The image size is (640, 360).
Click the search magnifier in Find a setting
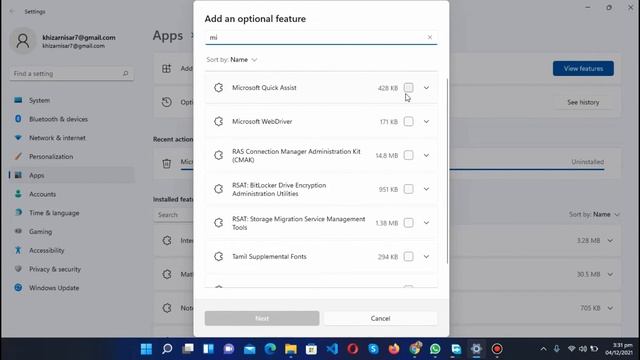point(125,74)
